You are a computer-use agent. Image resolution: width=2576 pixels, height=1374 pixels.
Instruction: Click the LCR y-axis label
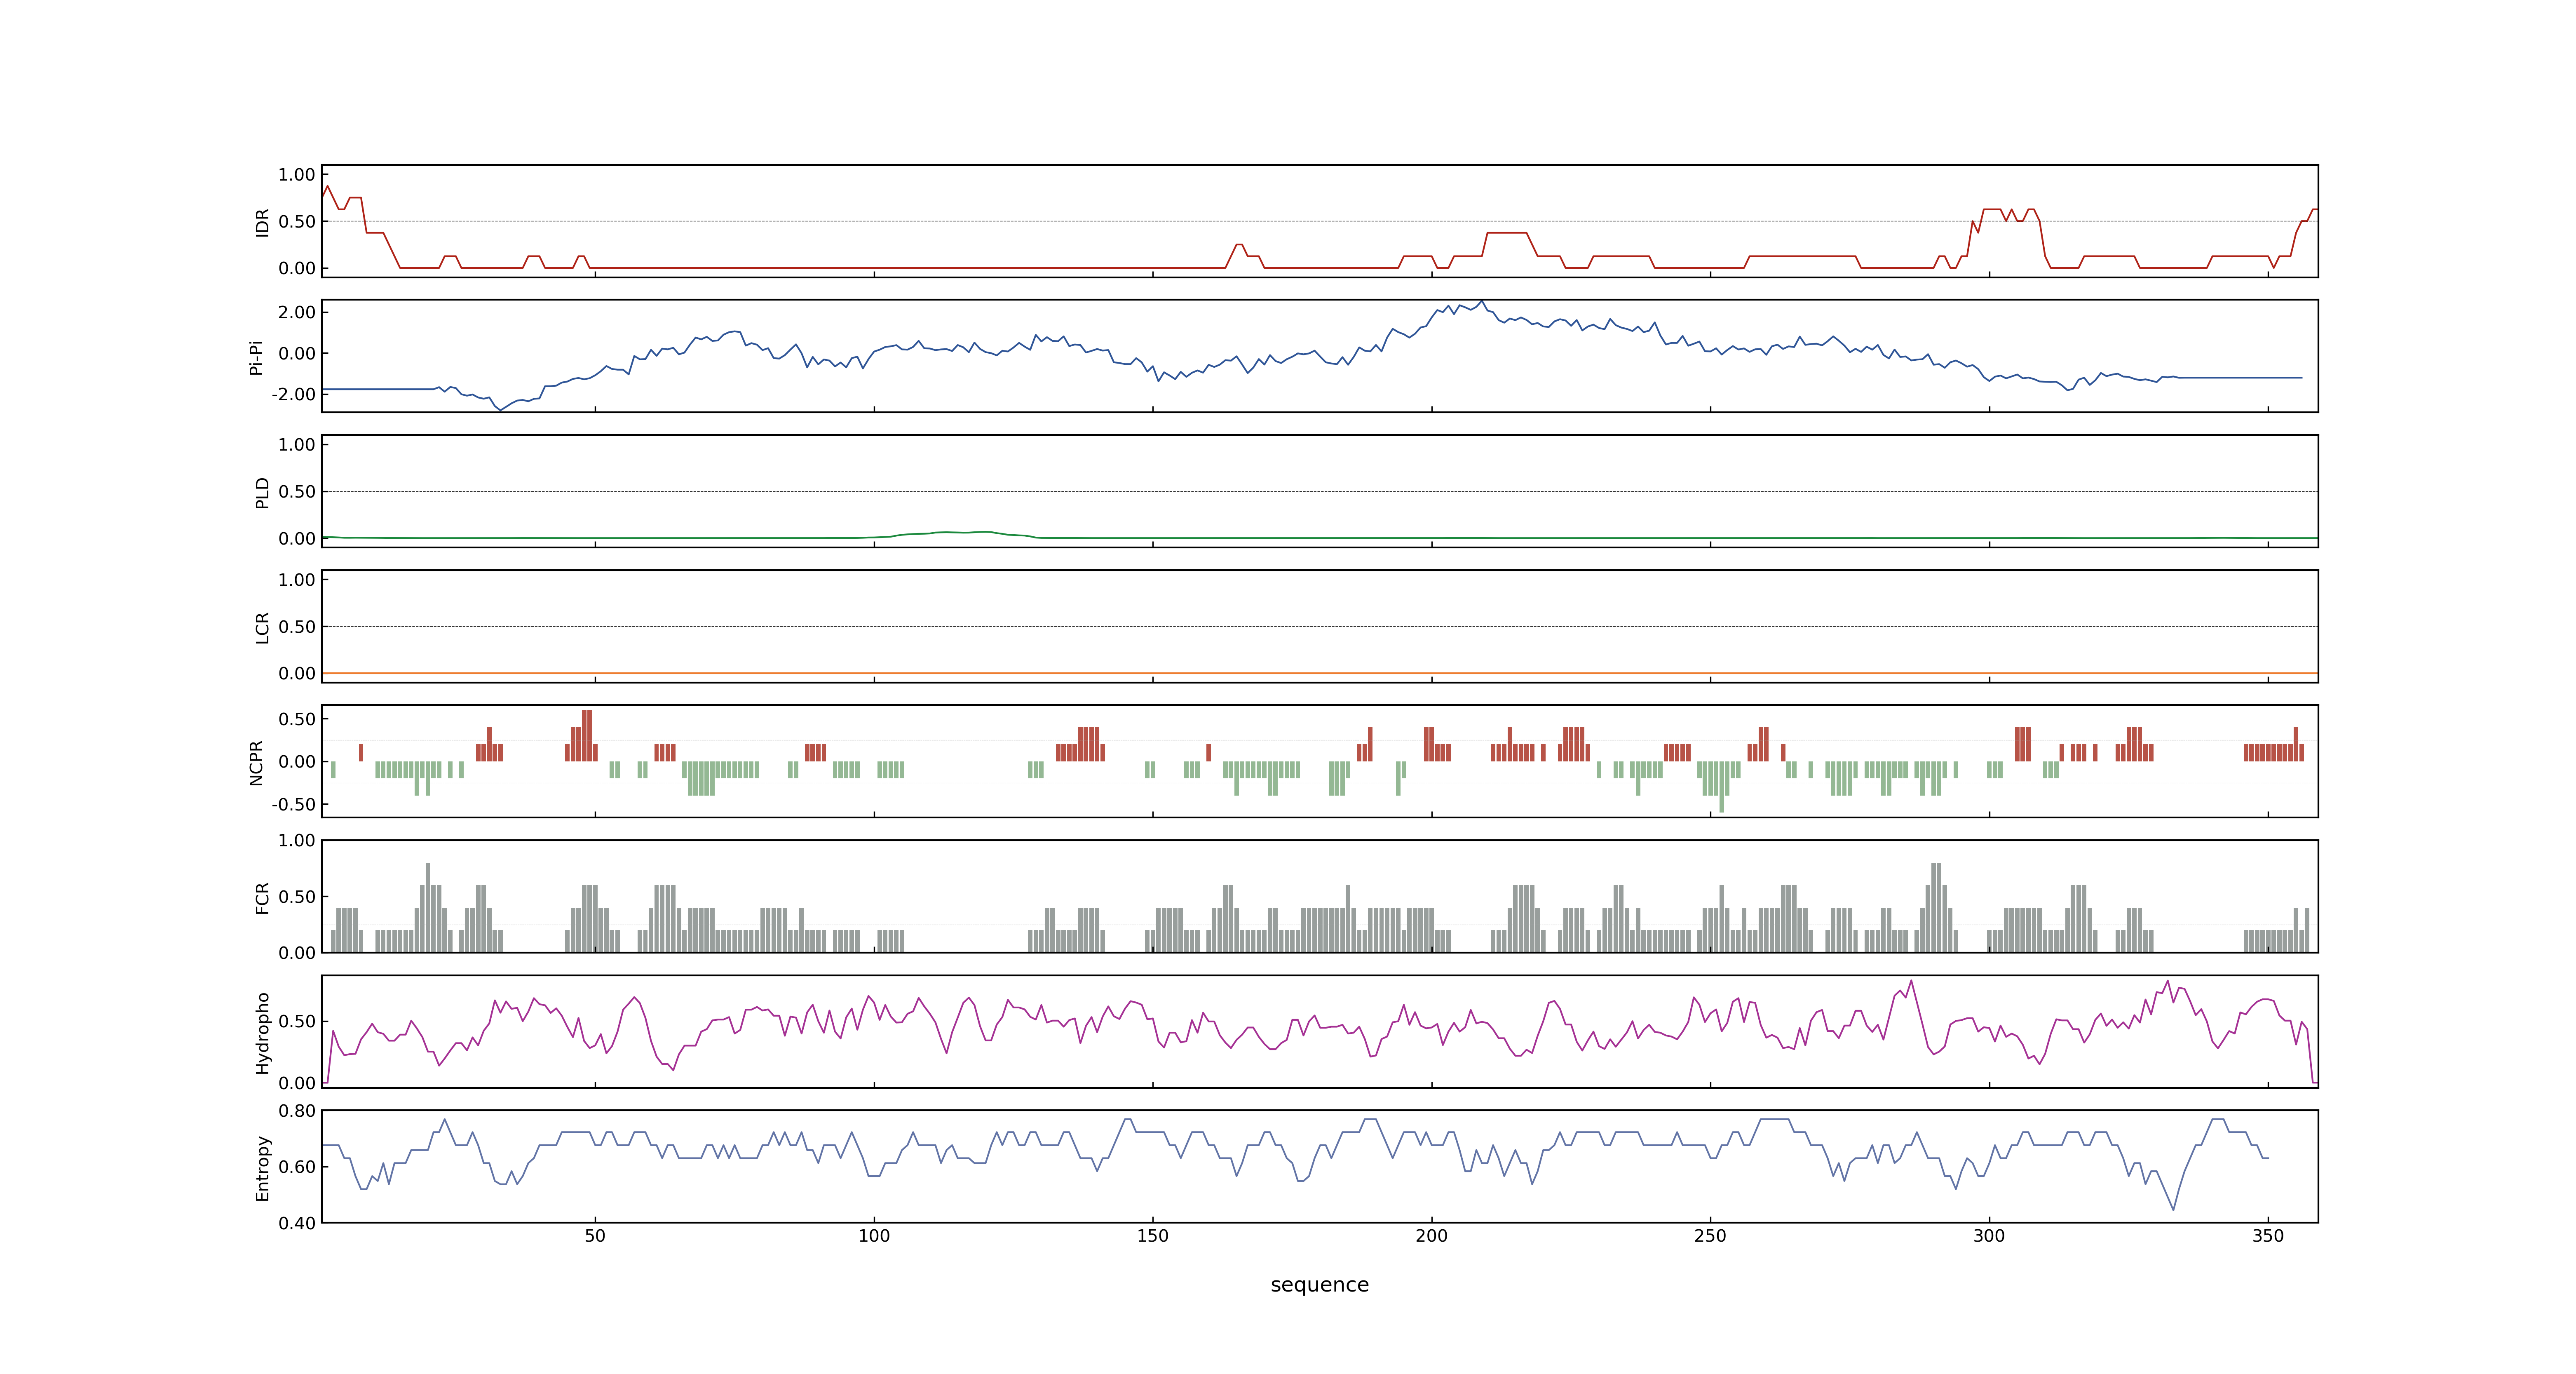[262, 627]
